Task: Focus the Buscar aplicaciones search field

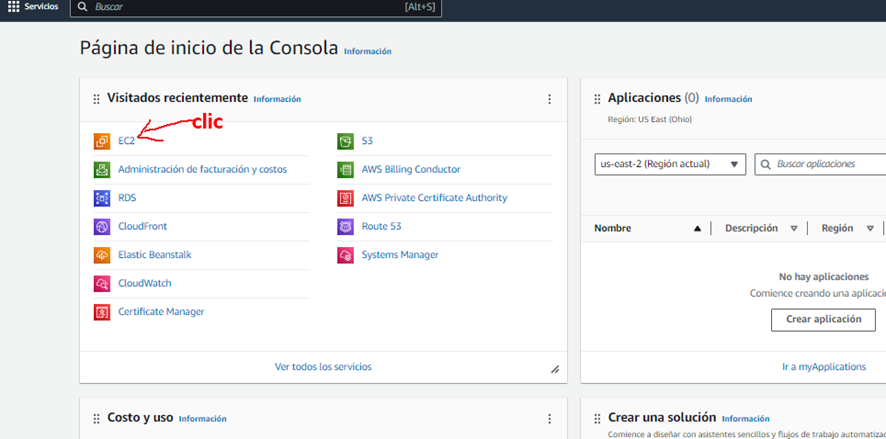Action: click(x=820, y=164)
